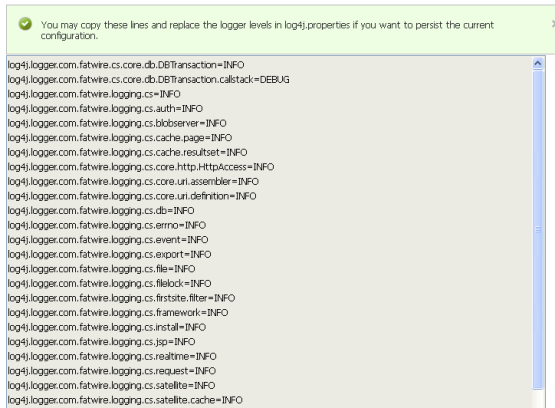Click the cs.cache.resultset=INFO line

[x=127, y=152]
